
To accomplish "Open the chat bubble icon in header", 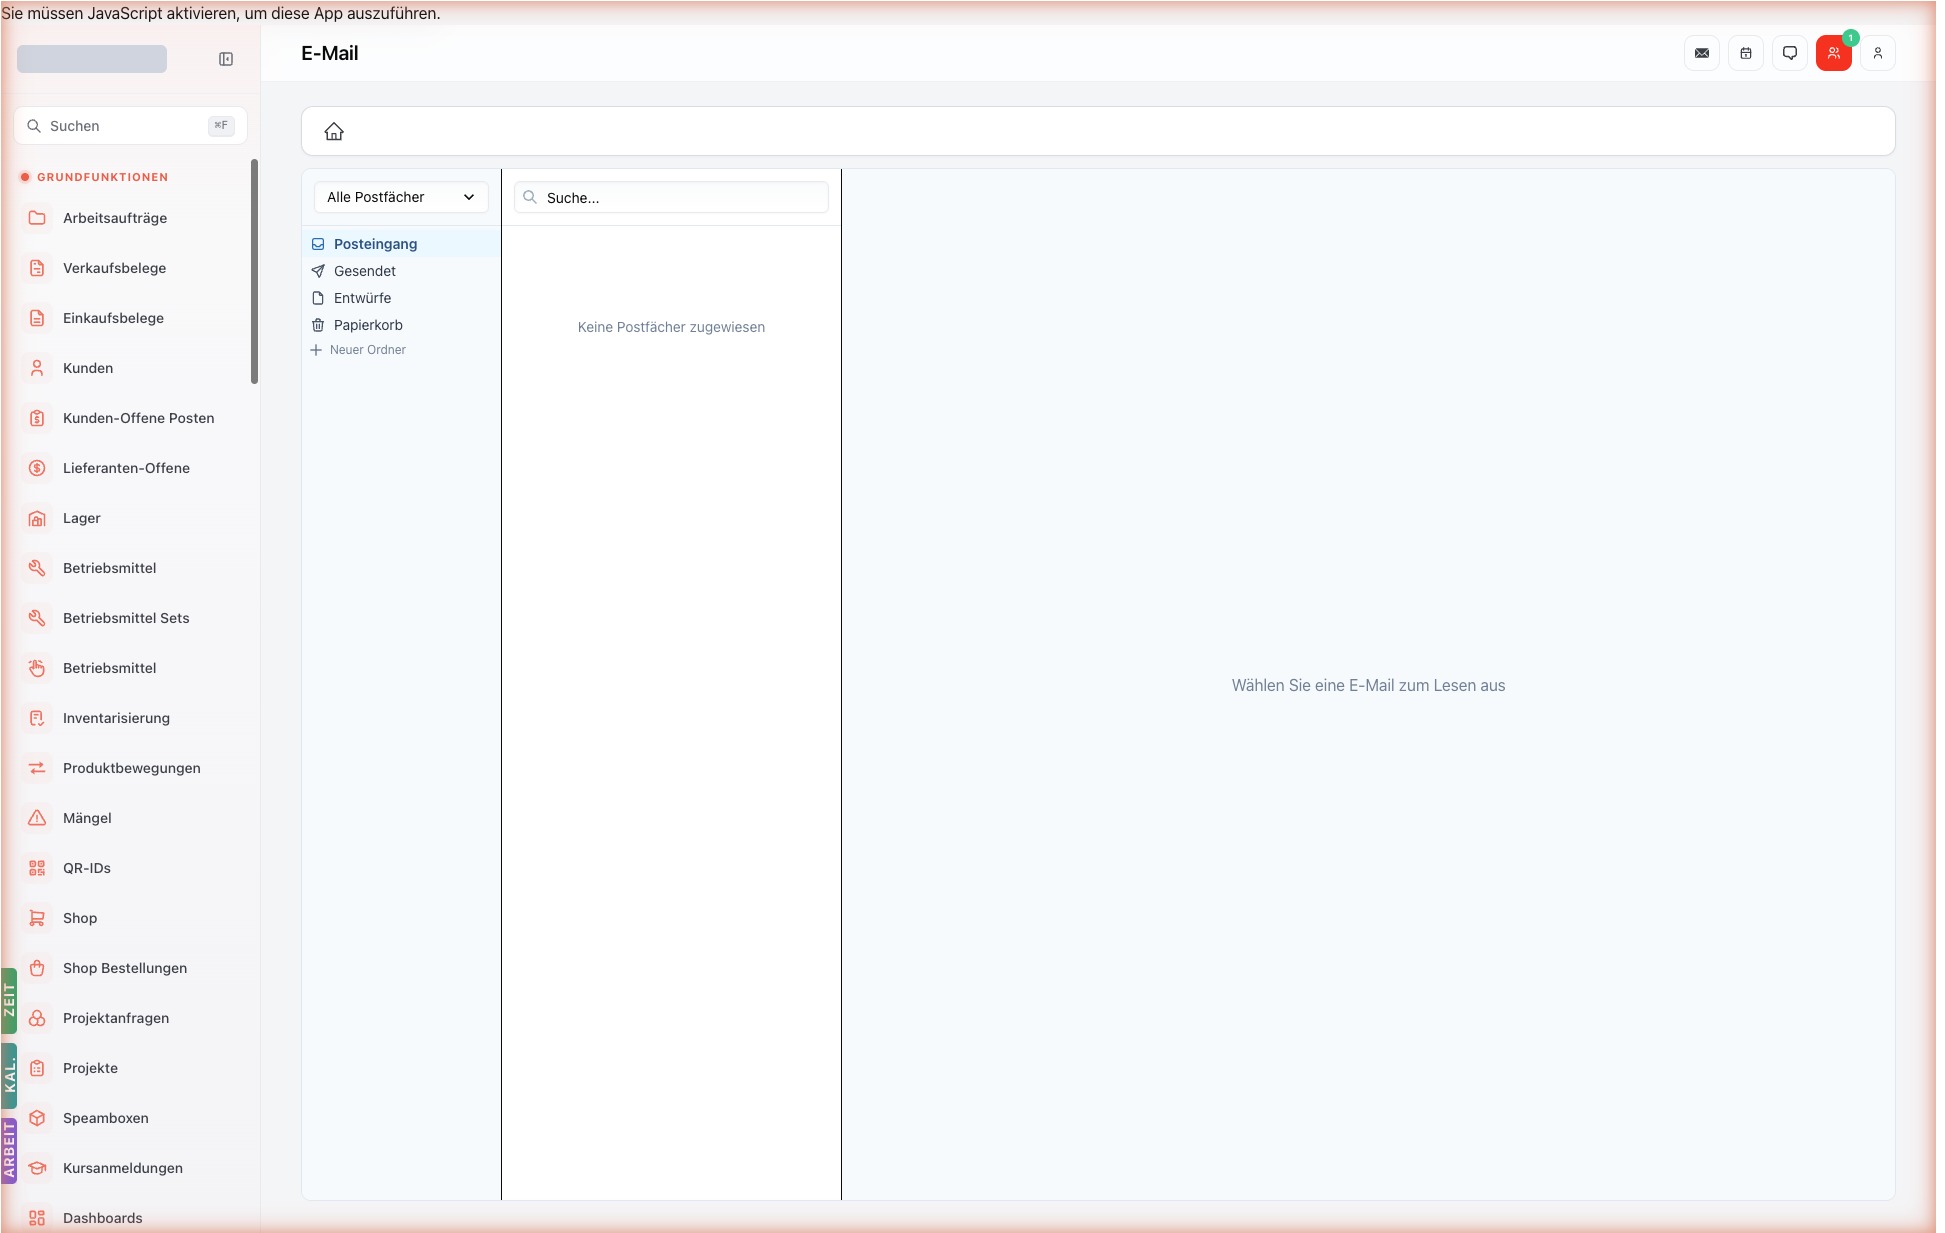I will pos(1790,53).
